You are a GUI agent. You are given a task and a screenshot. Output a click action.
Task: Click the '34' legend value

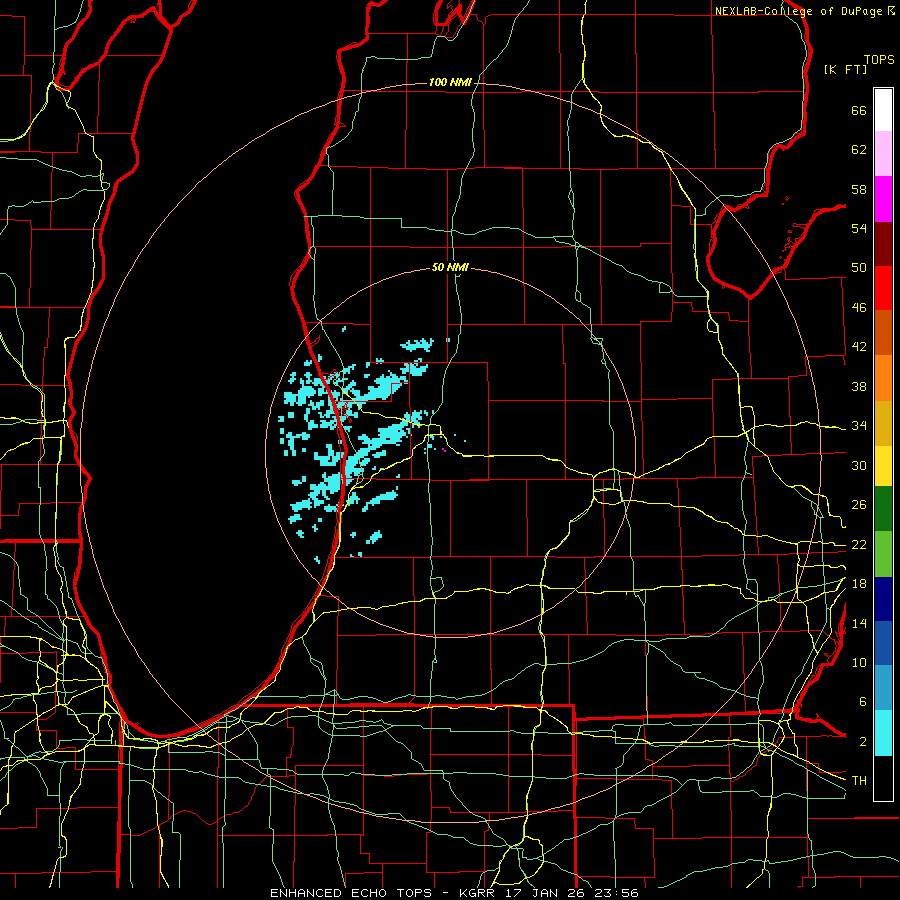coord(859,426)
